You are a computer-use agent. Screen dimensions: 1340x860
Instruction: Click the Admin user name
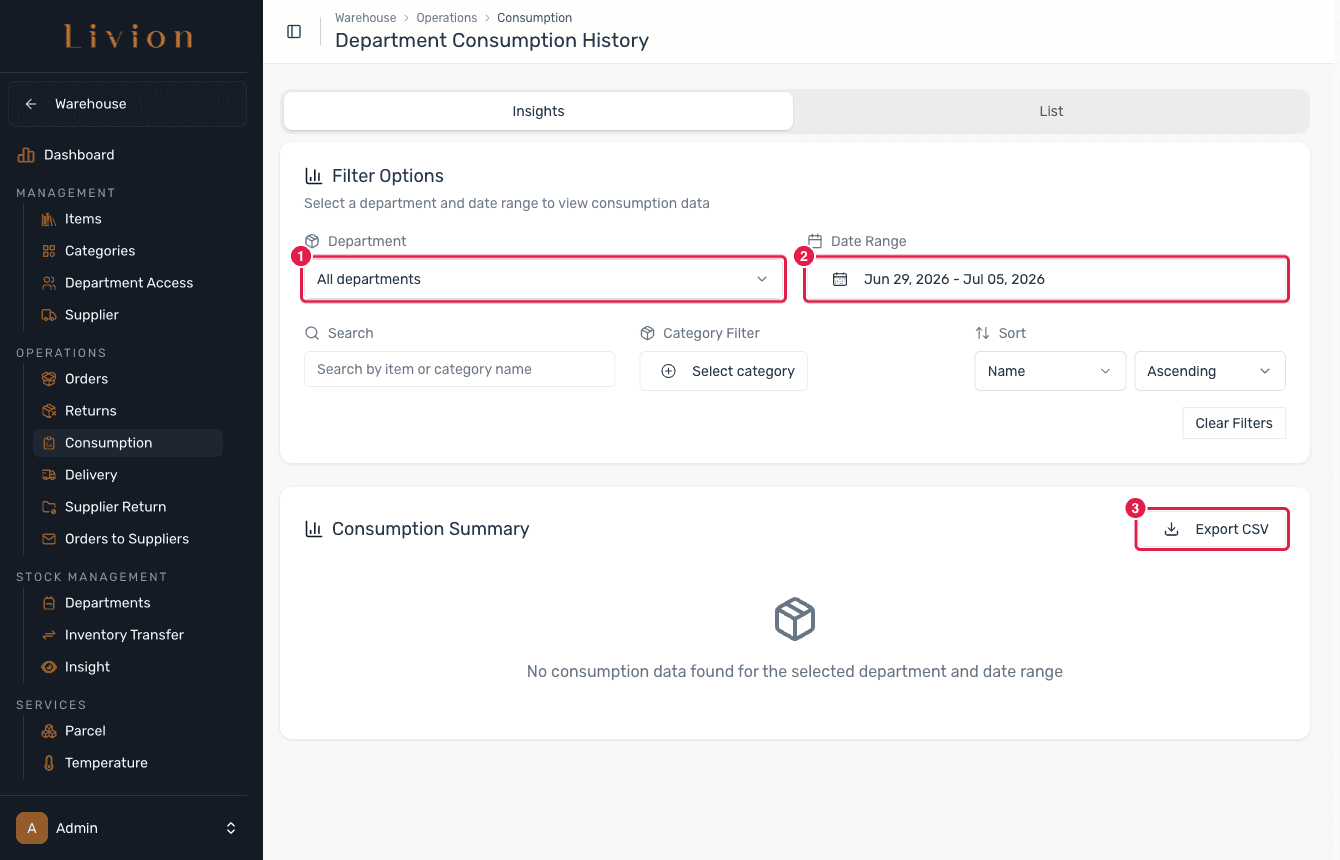pyautogui.click(x=77, y=828)
